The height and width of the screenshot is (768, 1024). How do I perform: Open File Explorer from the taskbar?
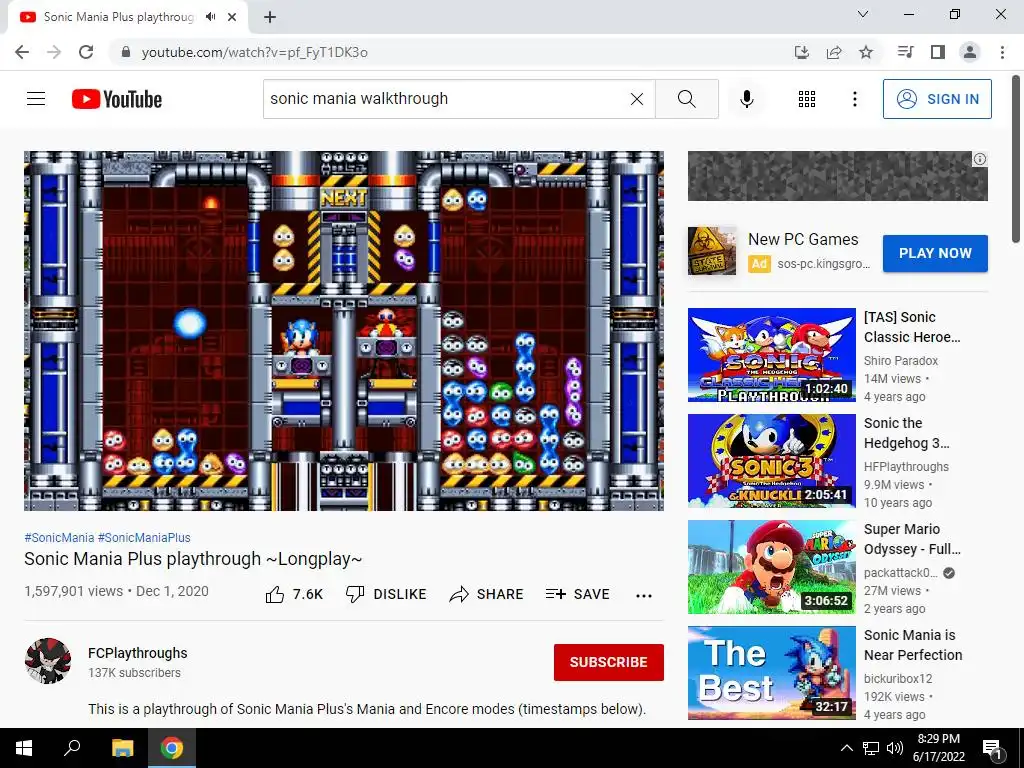[122, 748]
